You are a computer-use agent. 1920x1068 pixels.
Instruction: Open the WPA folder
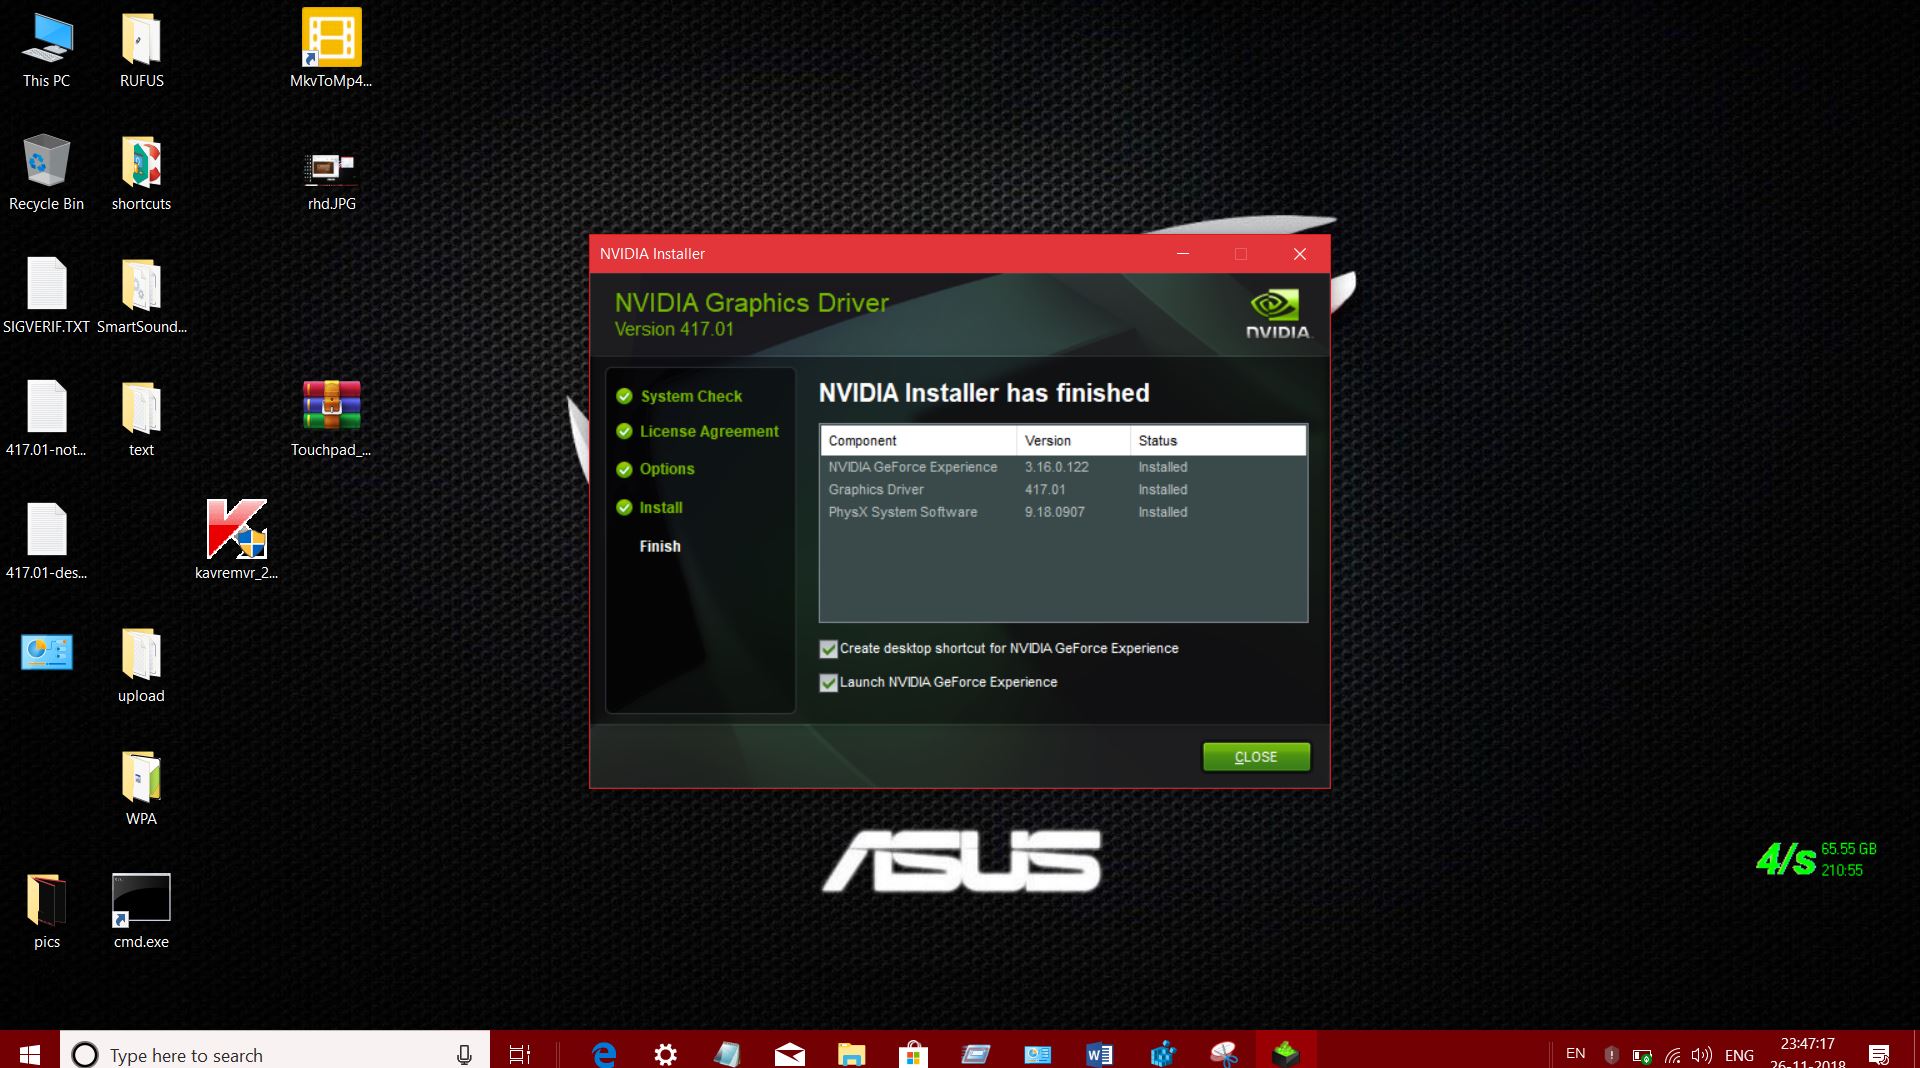point(141,788)
